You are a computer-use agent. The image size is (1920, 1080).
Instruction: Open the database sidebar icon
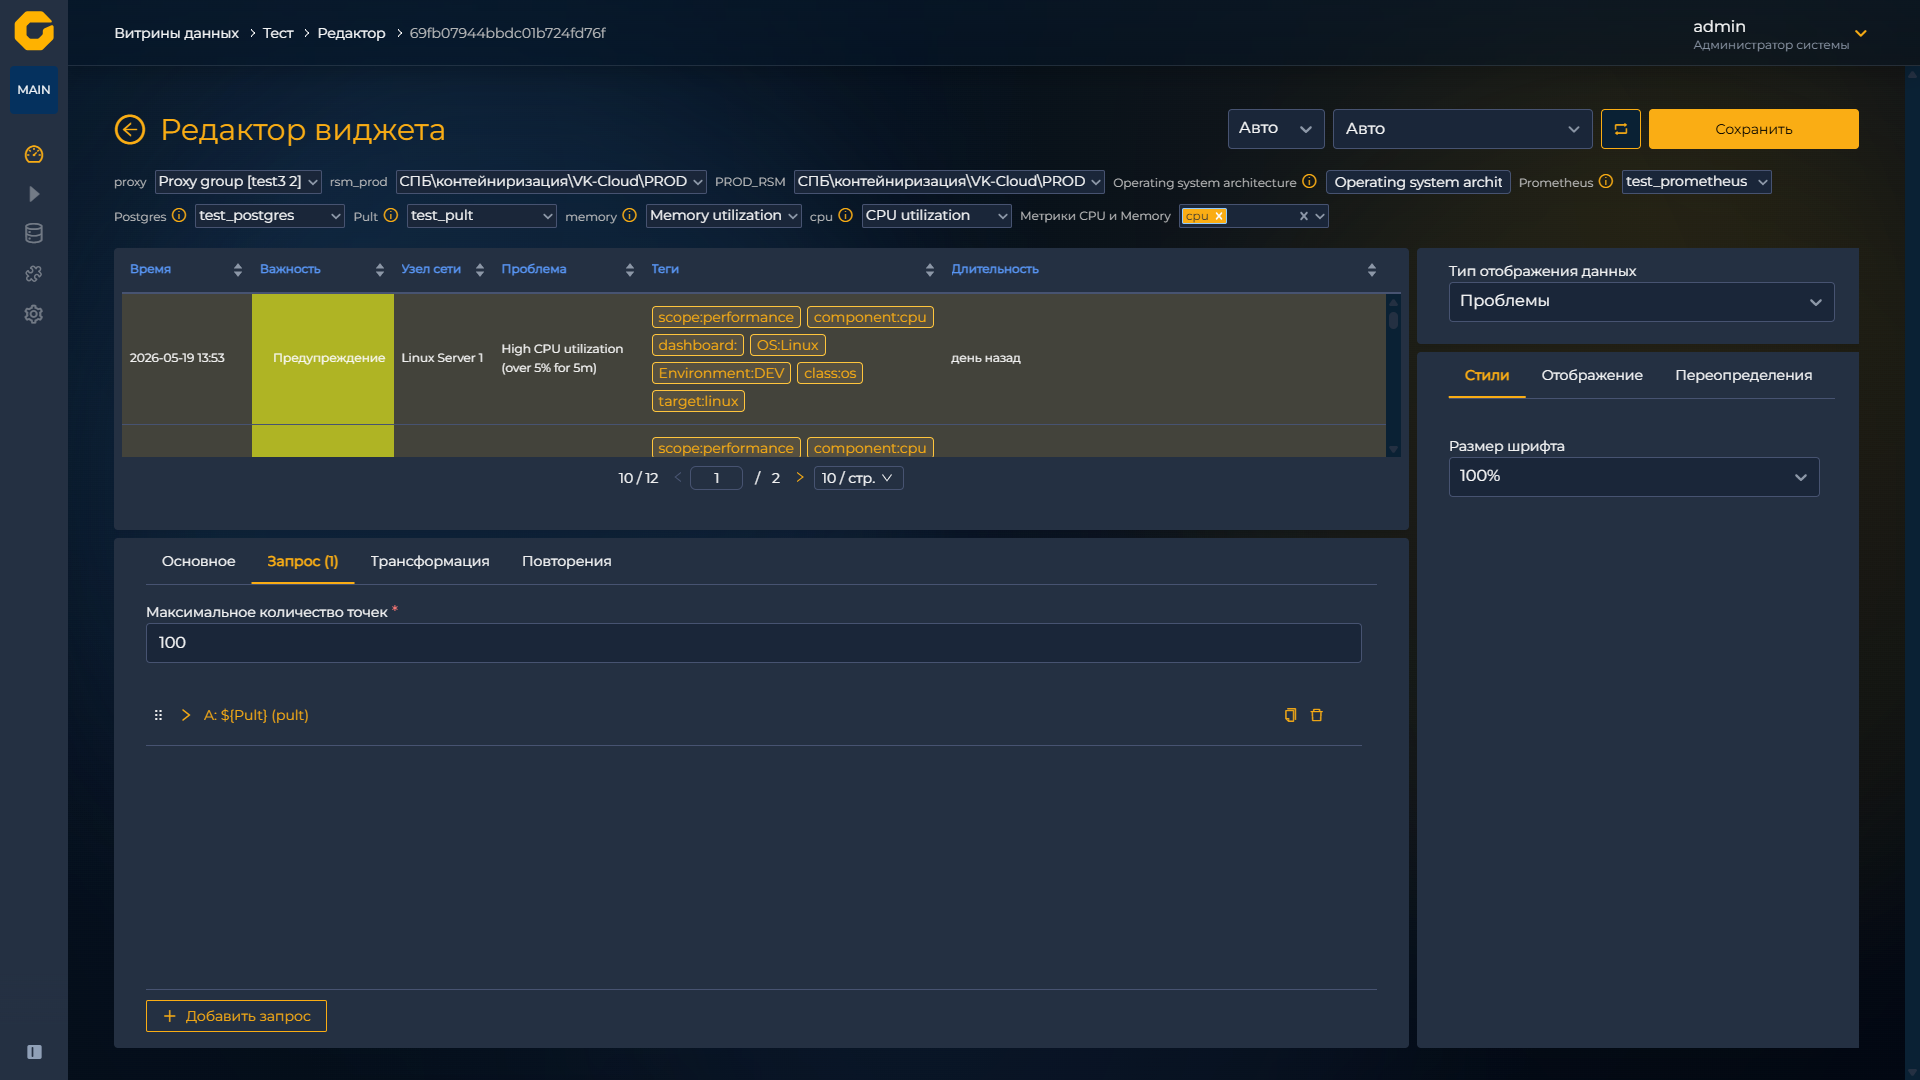click(34, 234)
